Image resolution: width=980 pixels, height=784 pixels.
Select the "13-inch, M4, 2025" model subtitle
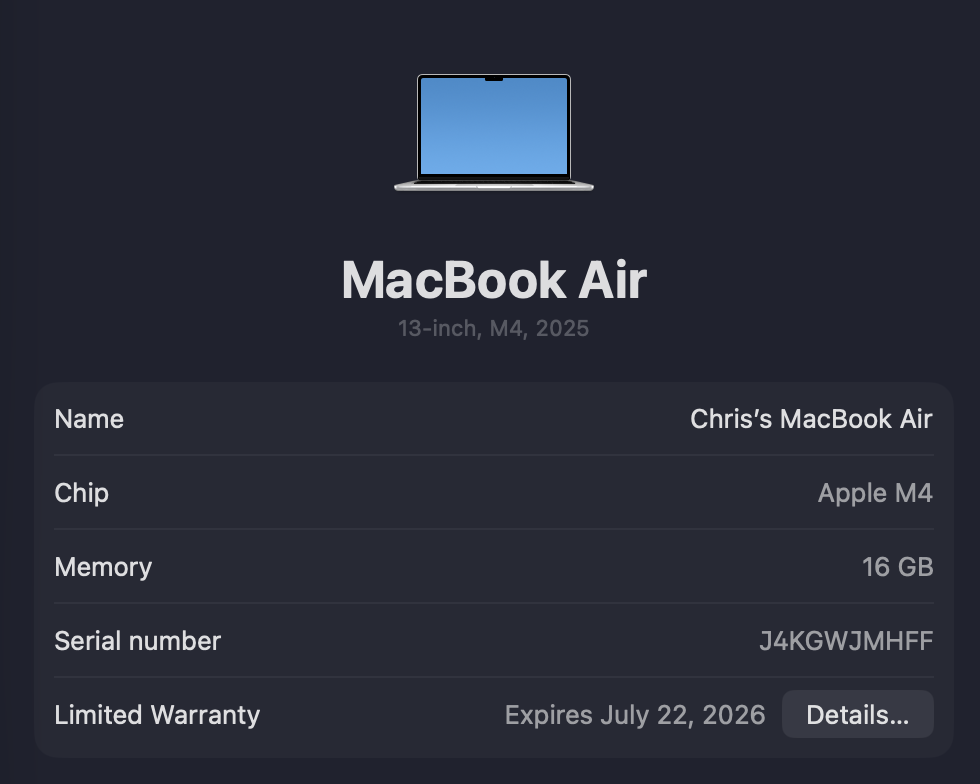(x=494, y=328)
